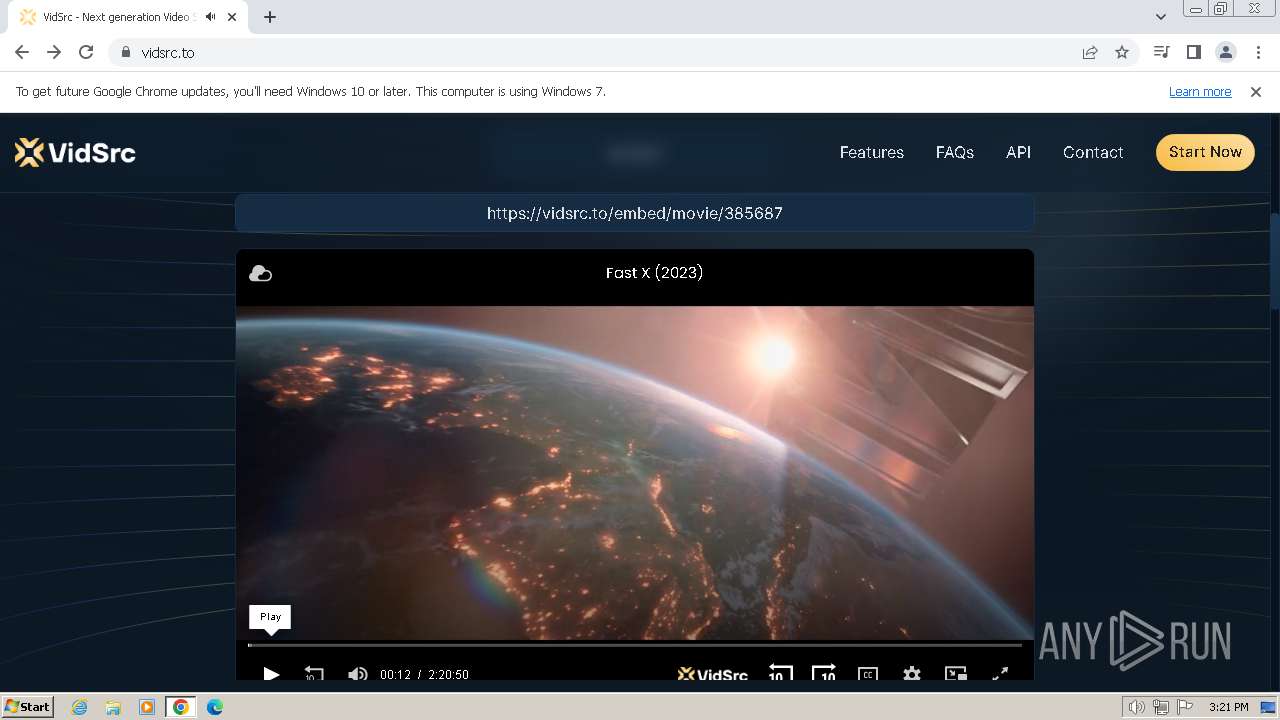
Task: Open media controls in Chrome toolbar
Action: pos(1161,52)
